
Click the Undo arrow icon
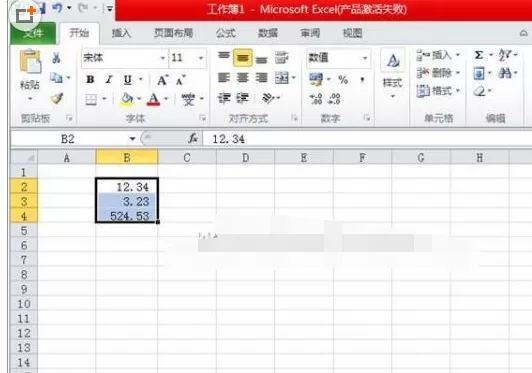pyautogui.click(x=57, y=7)
